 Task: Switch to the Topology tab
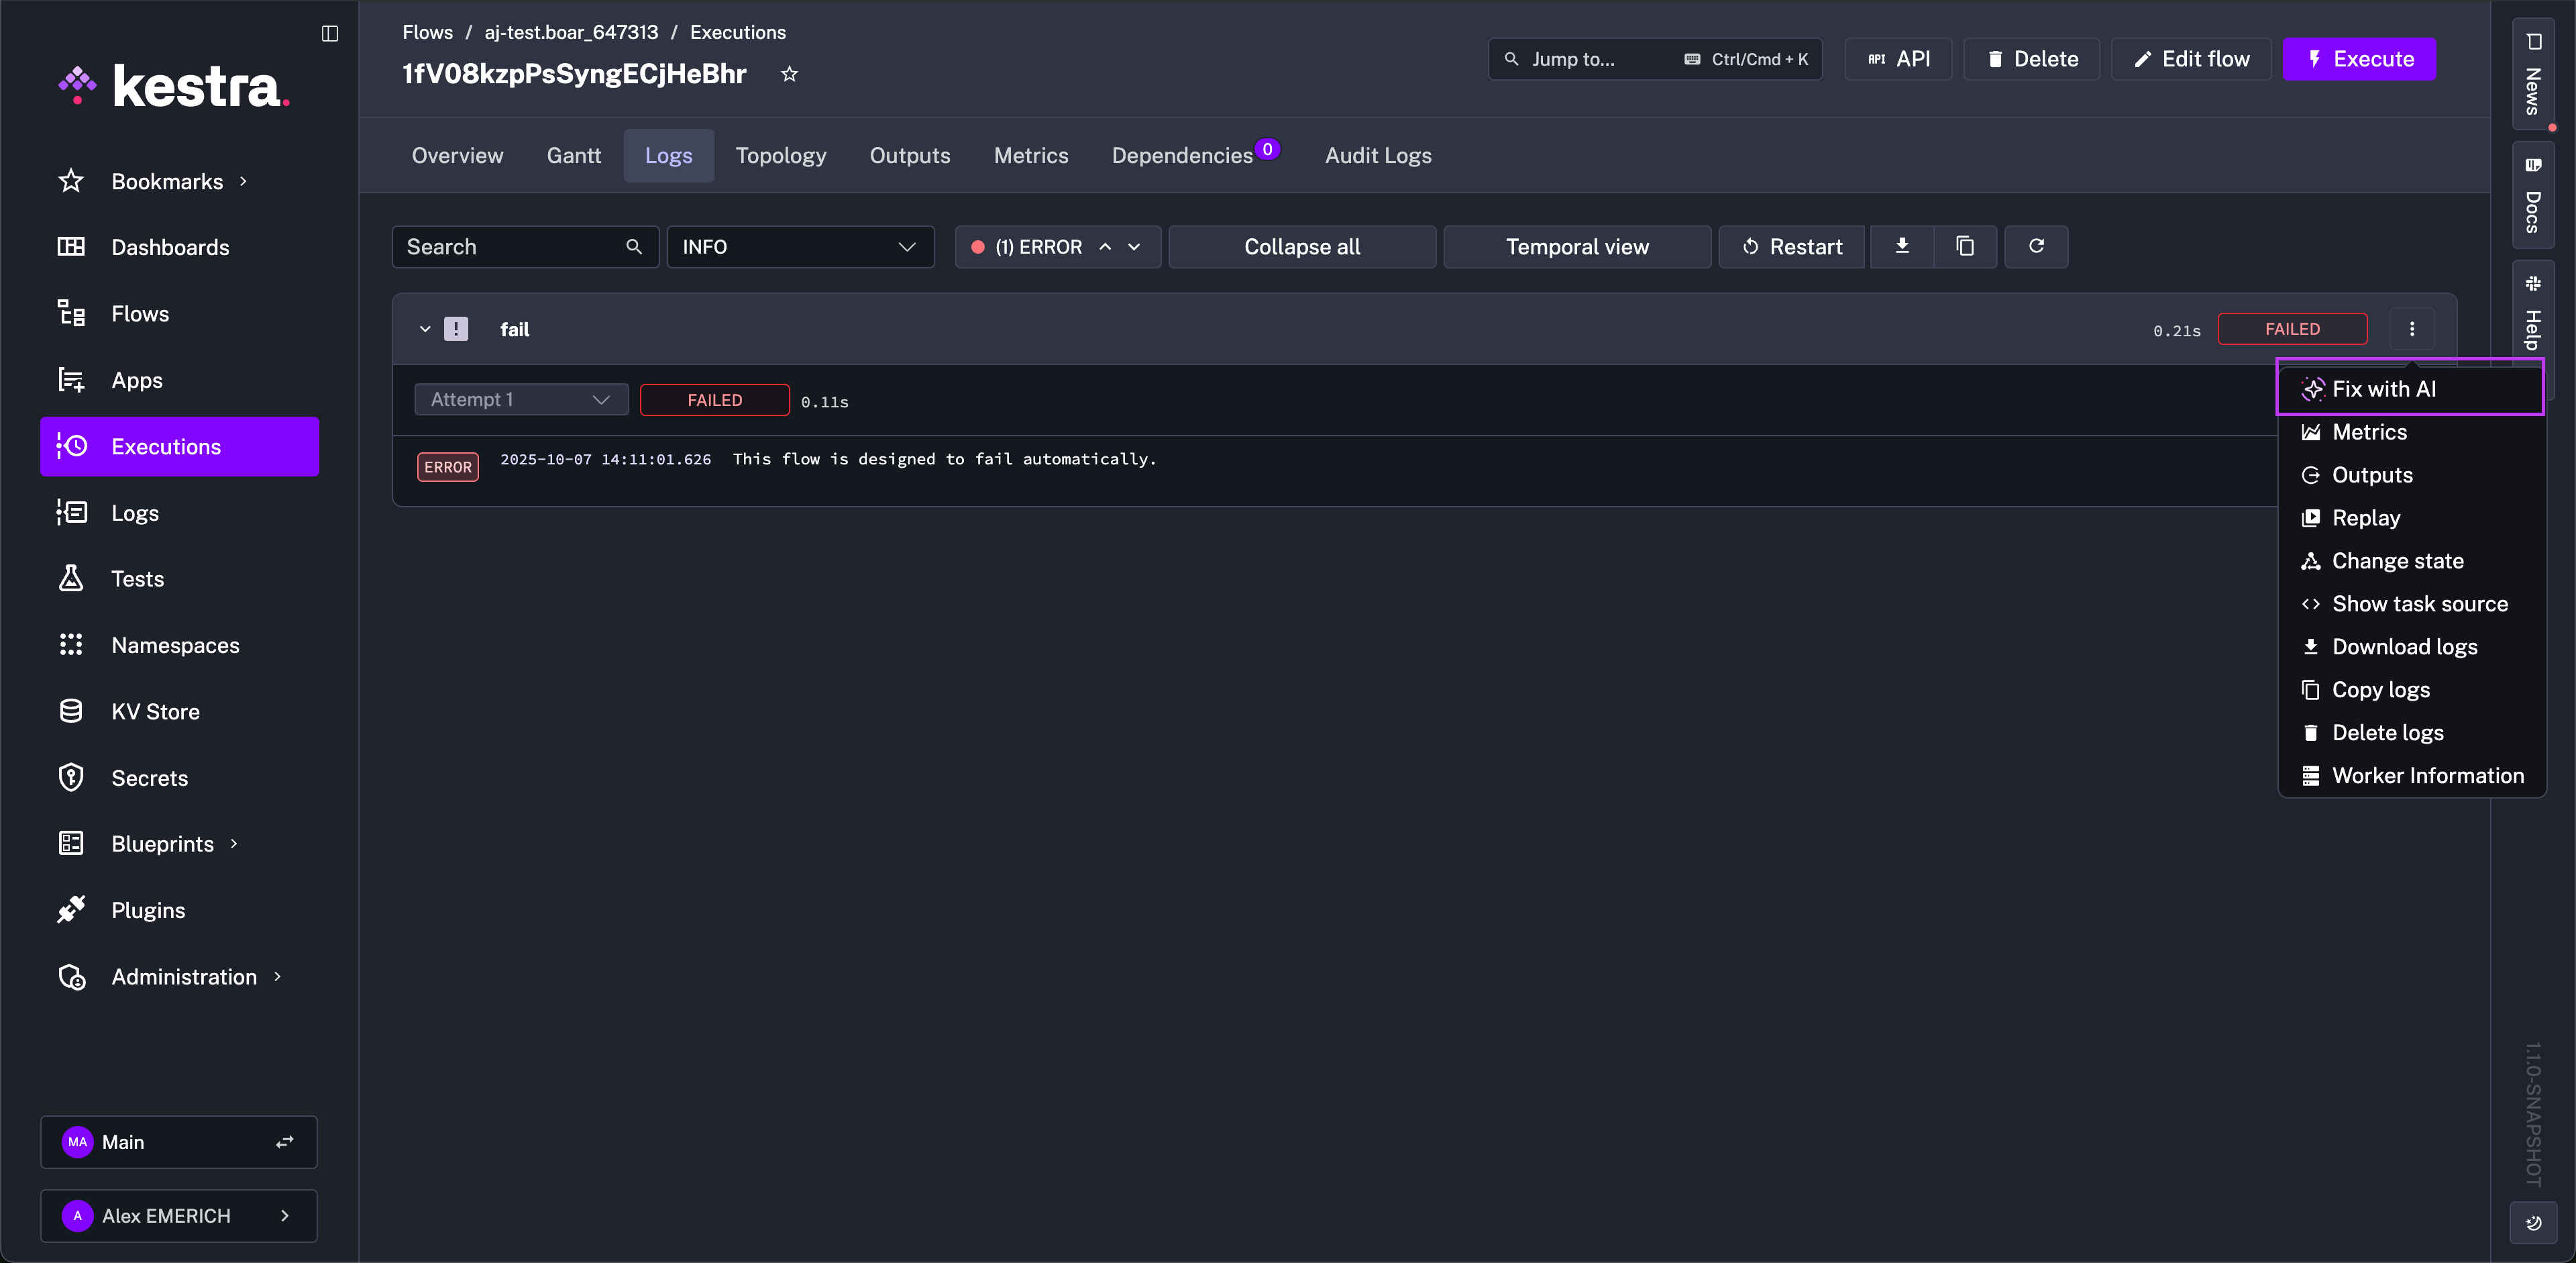781,155
